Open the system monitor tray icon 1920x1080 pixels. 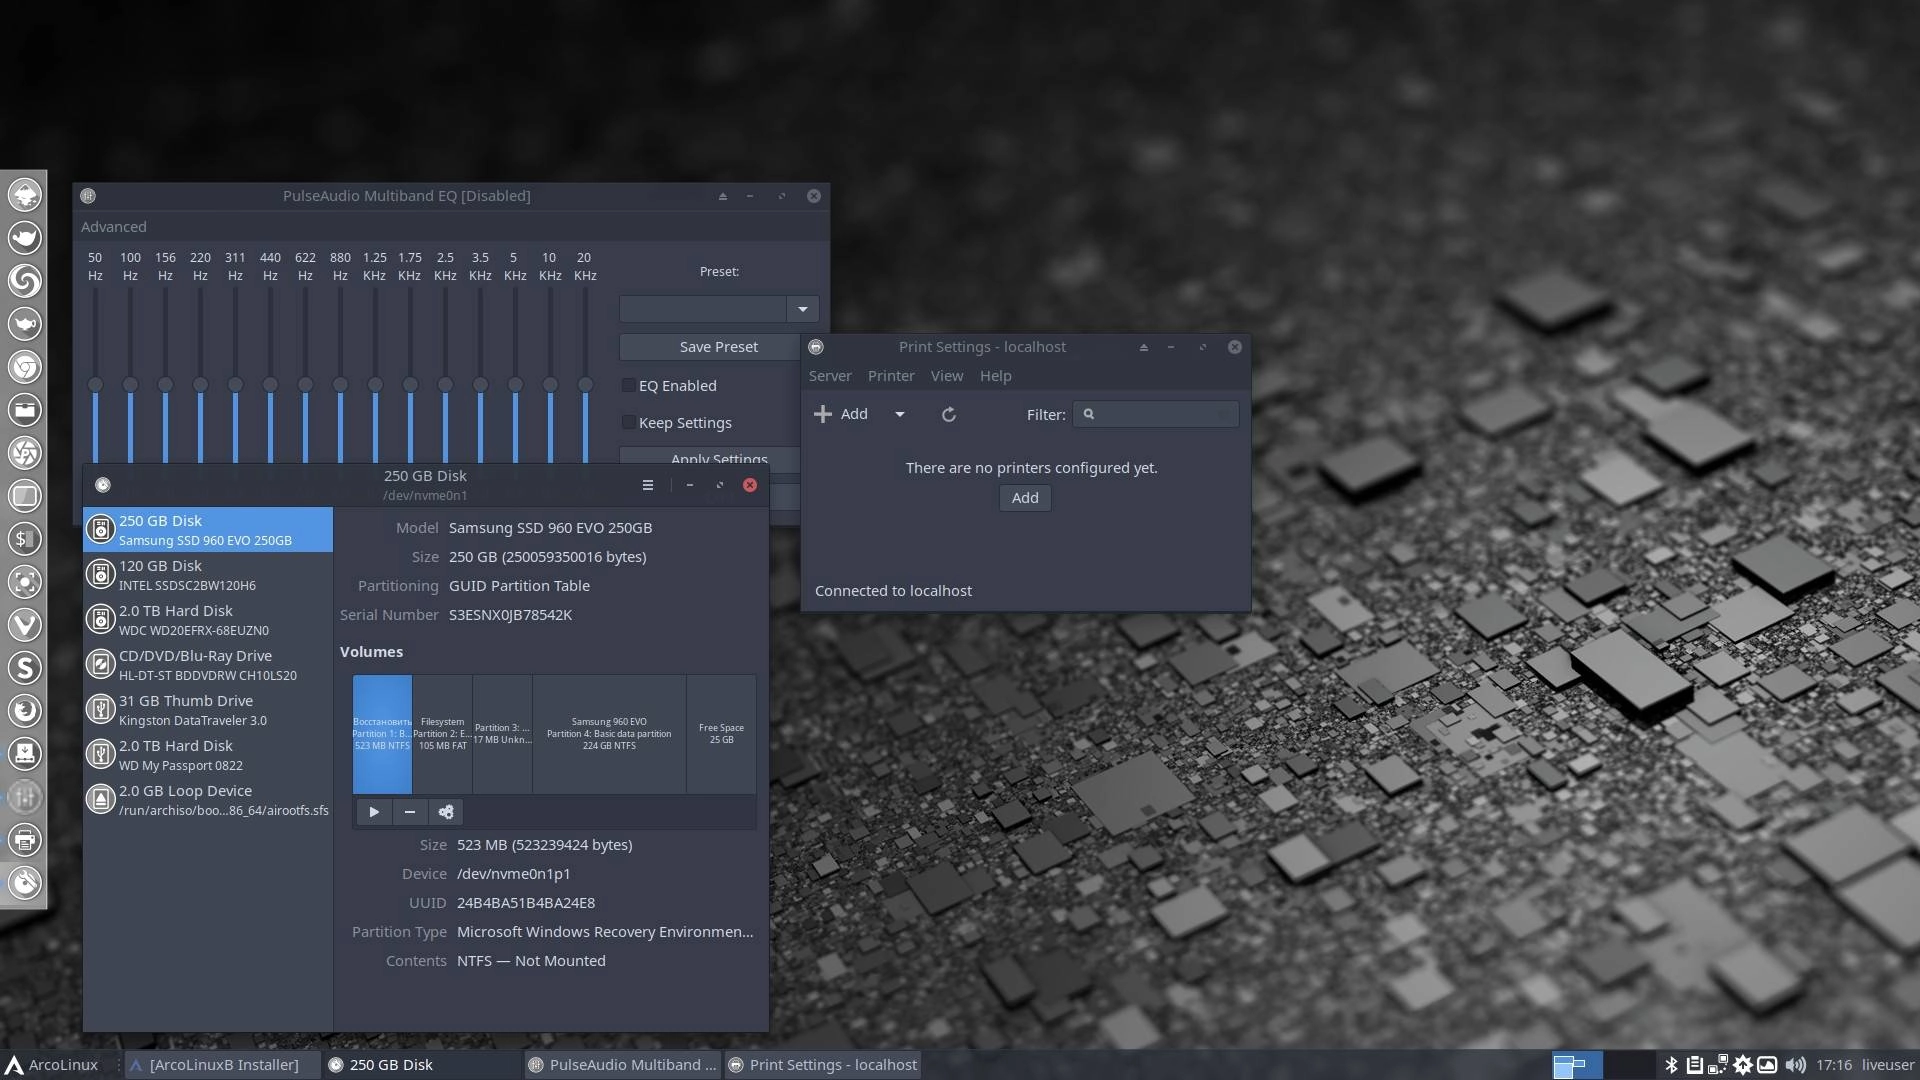(x=1767, y=1065)
